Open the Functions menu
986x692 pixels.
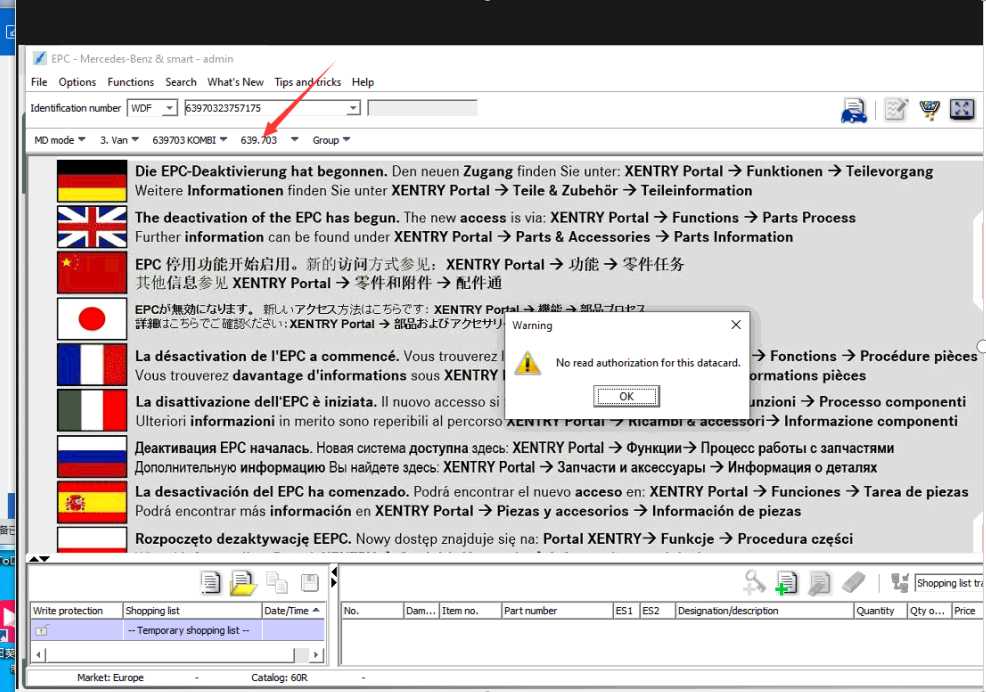(131, 82)
